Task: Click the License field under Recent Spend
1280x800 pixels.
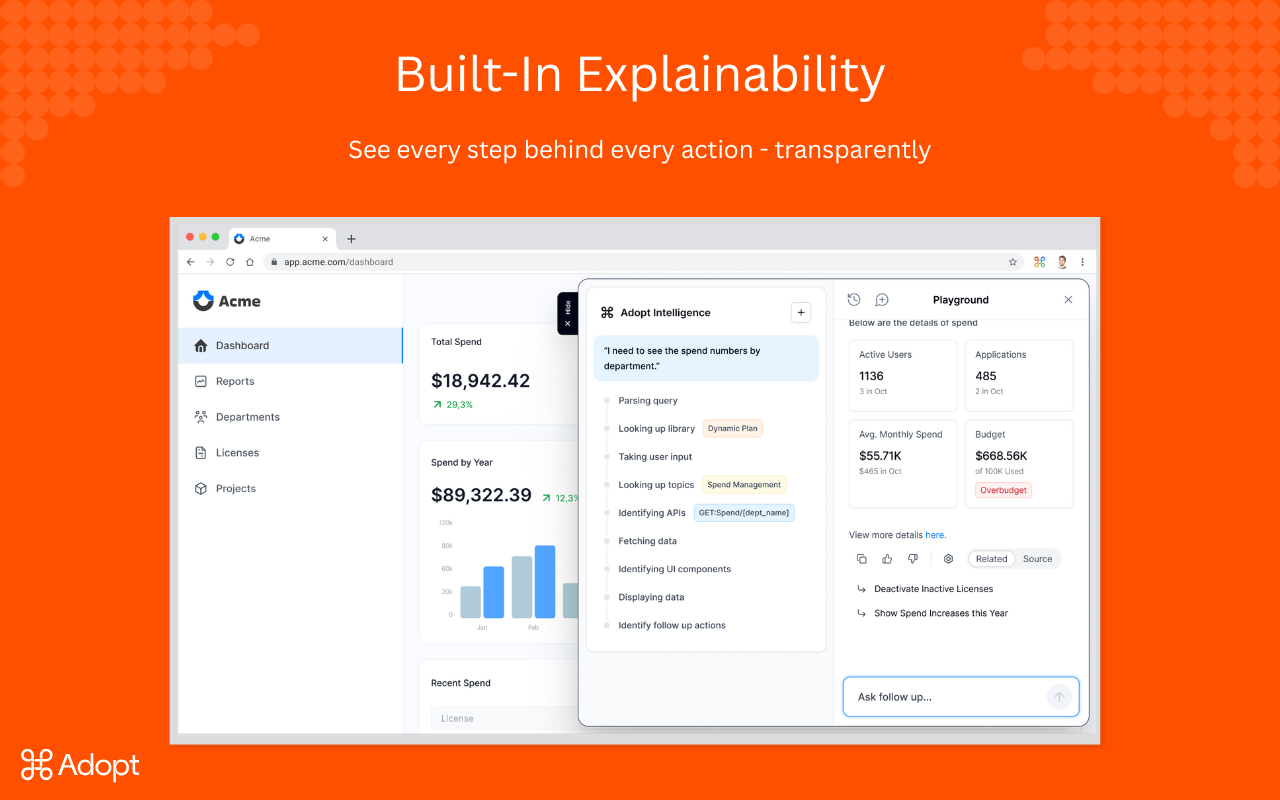Action: (504, 718)
